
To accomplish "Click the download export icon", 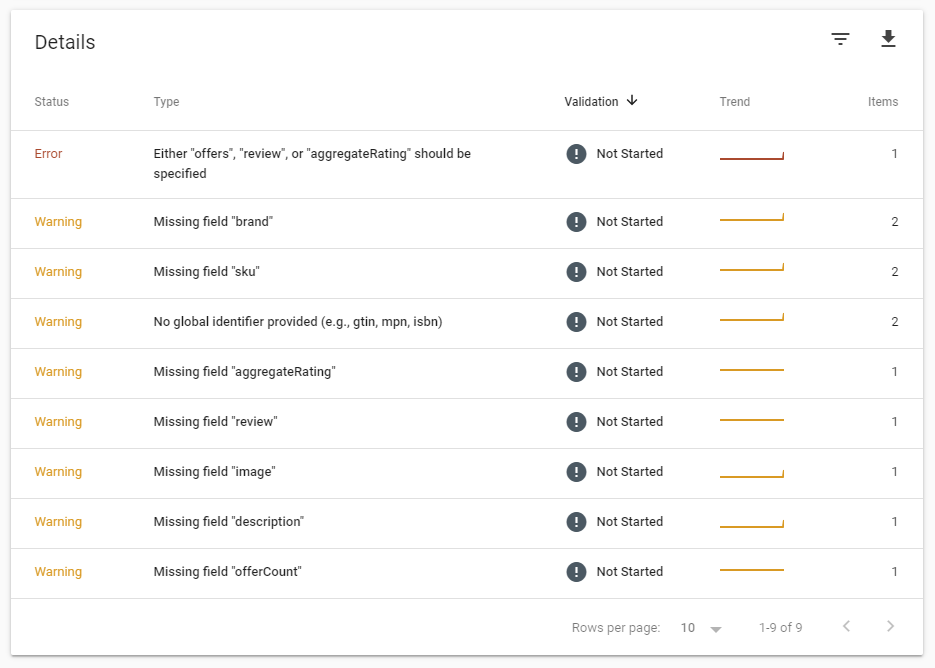I will point(888,40).
